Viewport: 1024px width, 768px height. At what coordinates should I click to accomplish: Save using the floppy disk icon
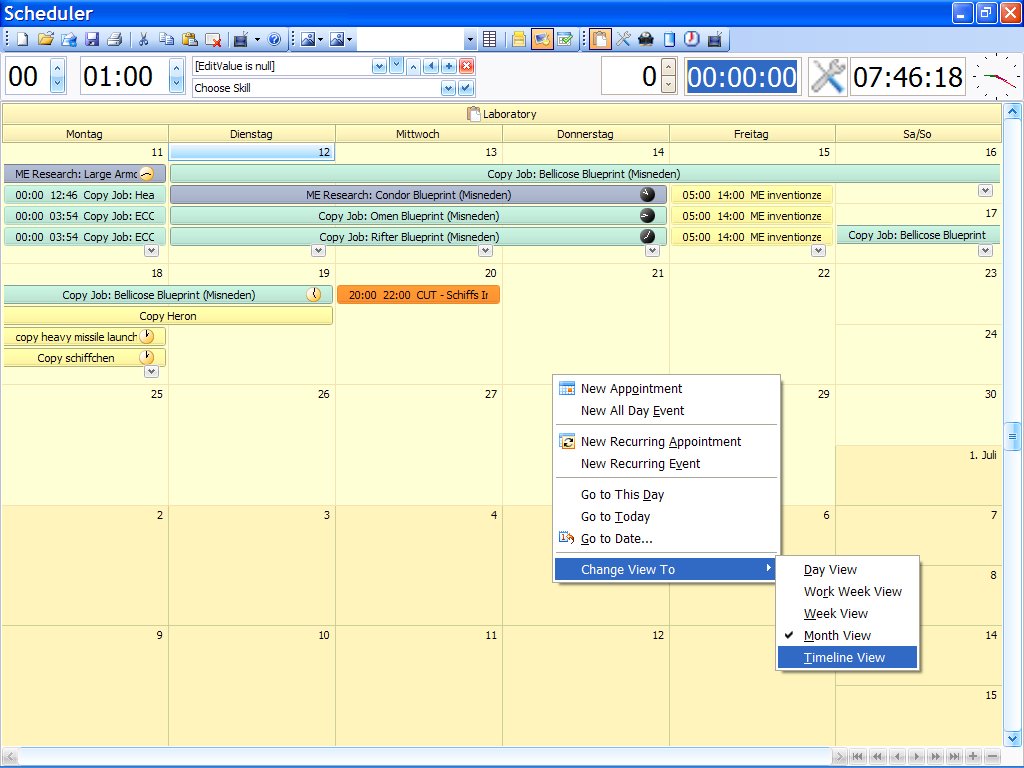tap(92, 40)
